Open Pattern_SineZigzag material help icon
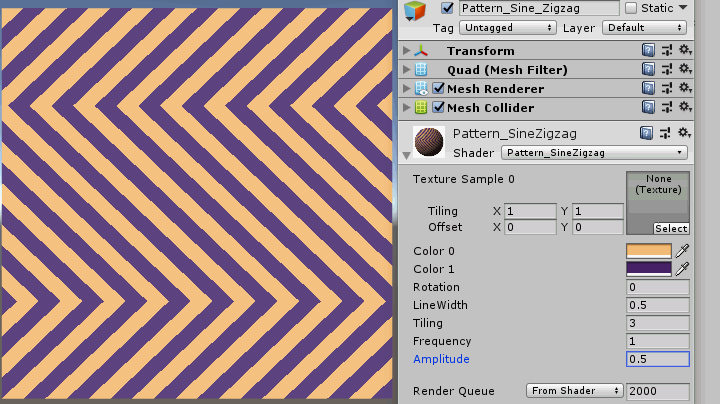 [646, 133]
